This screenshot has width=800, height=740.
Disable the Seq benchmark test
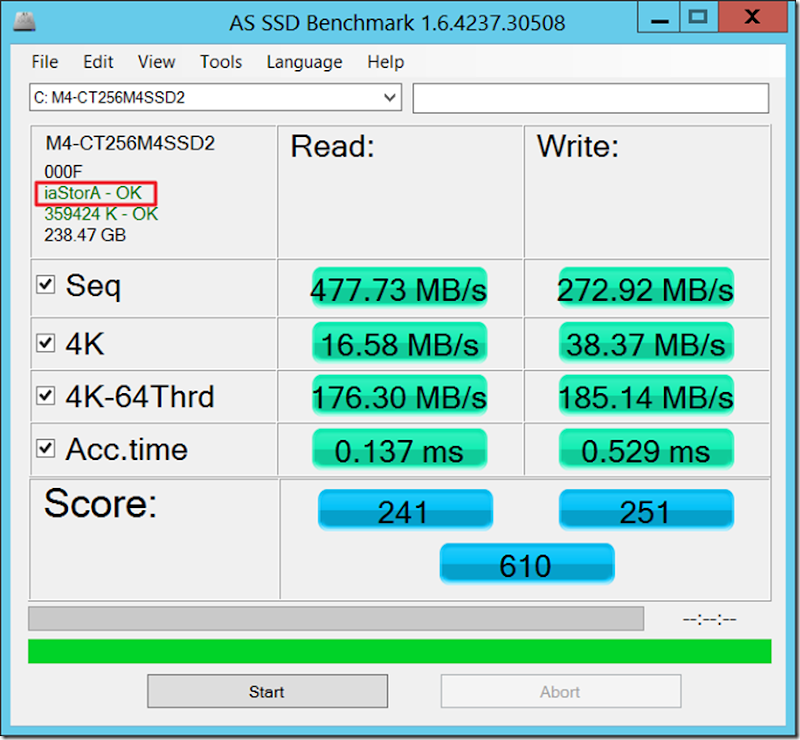[45, 284]
